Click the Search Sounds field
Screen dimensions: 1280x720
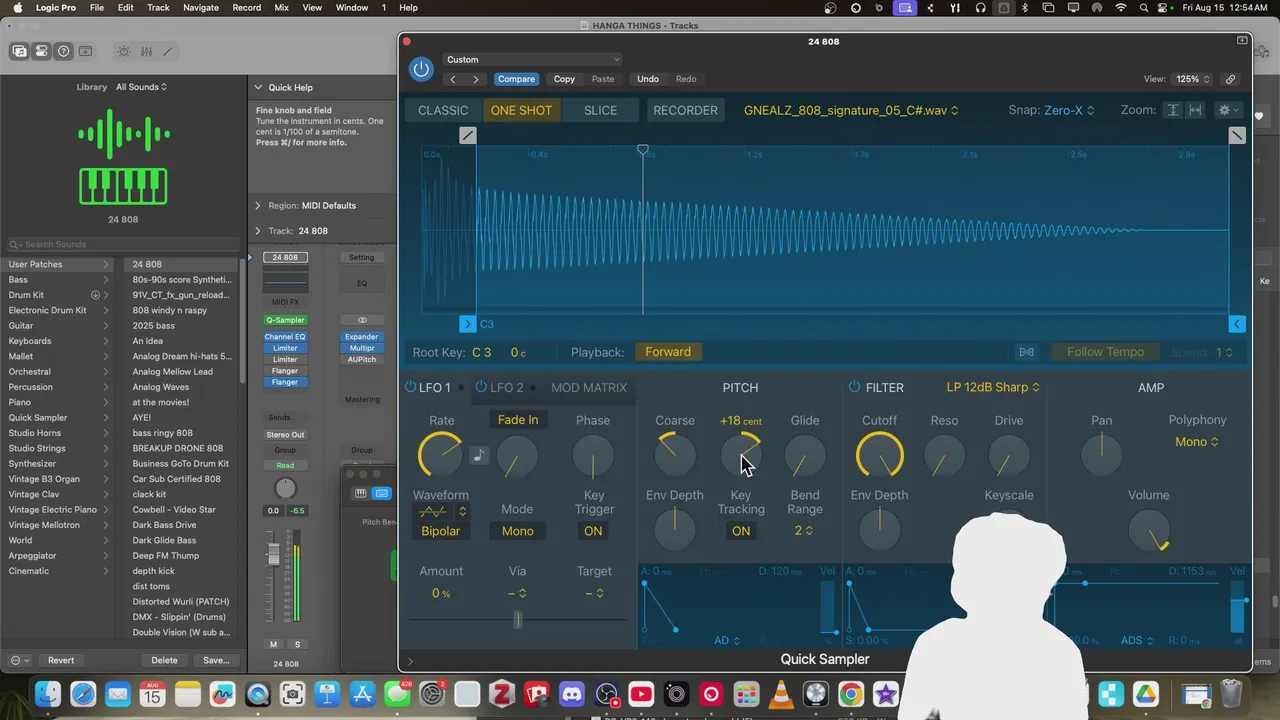[123, 244]
